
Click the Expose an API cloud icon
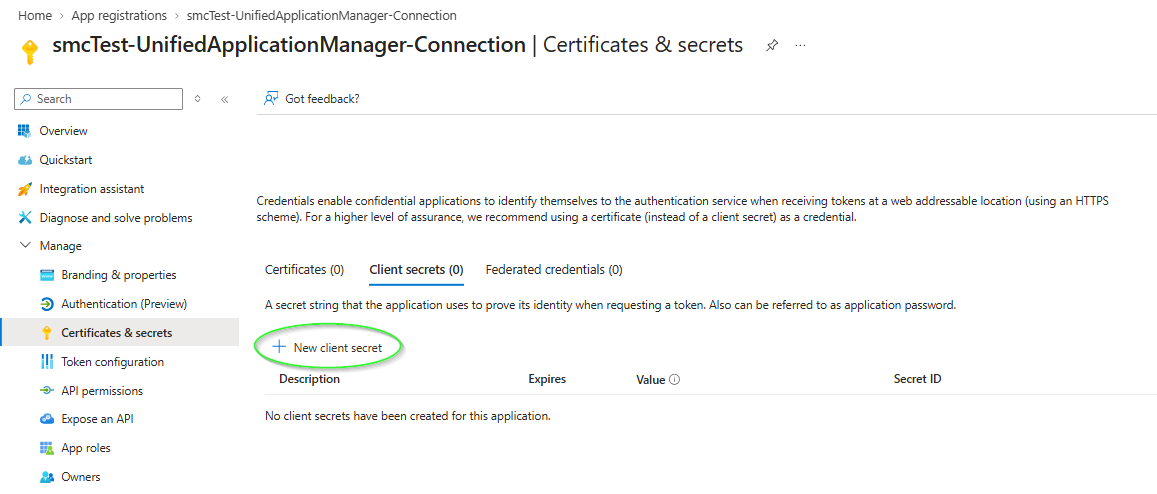46,419
